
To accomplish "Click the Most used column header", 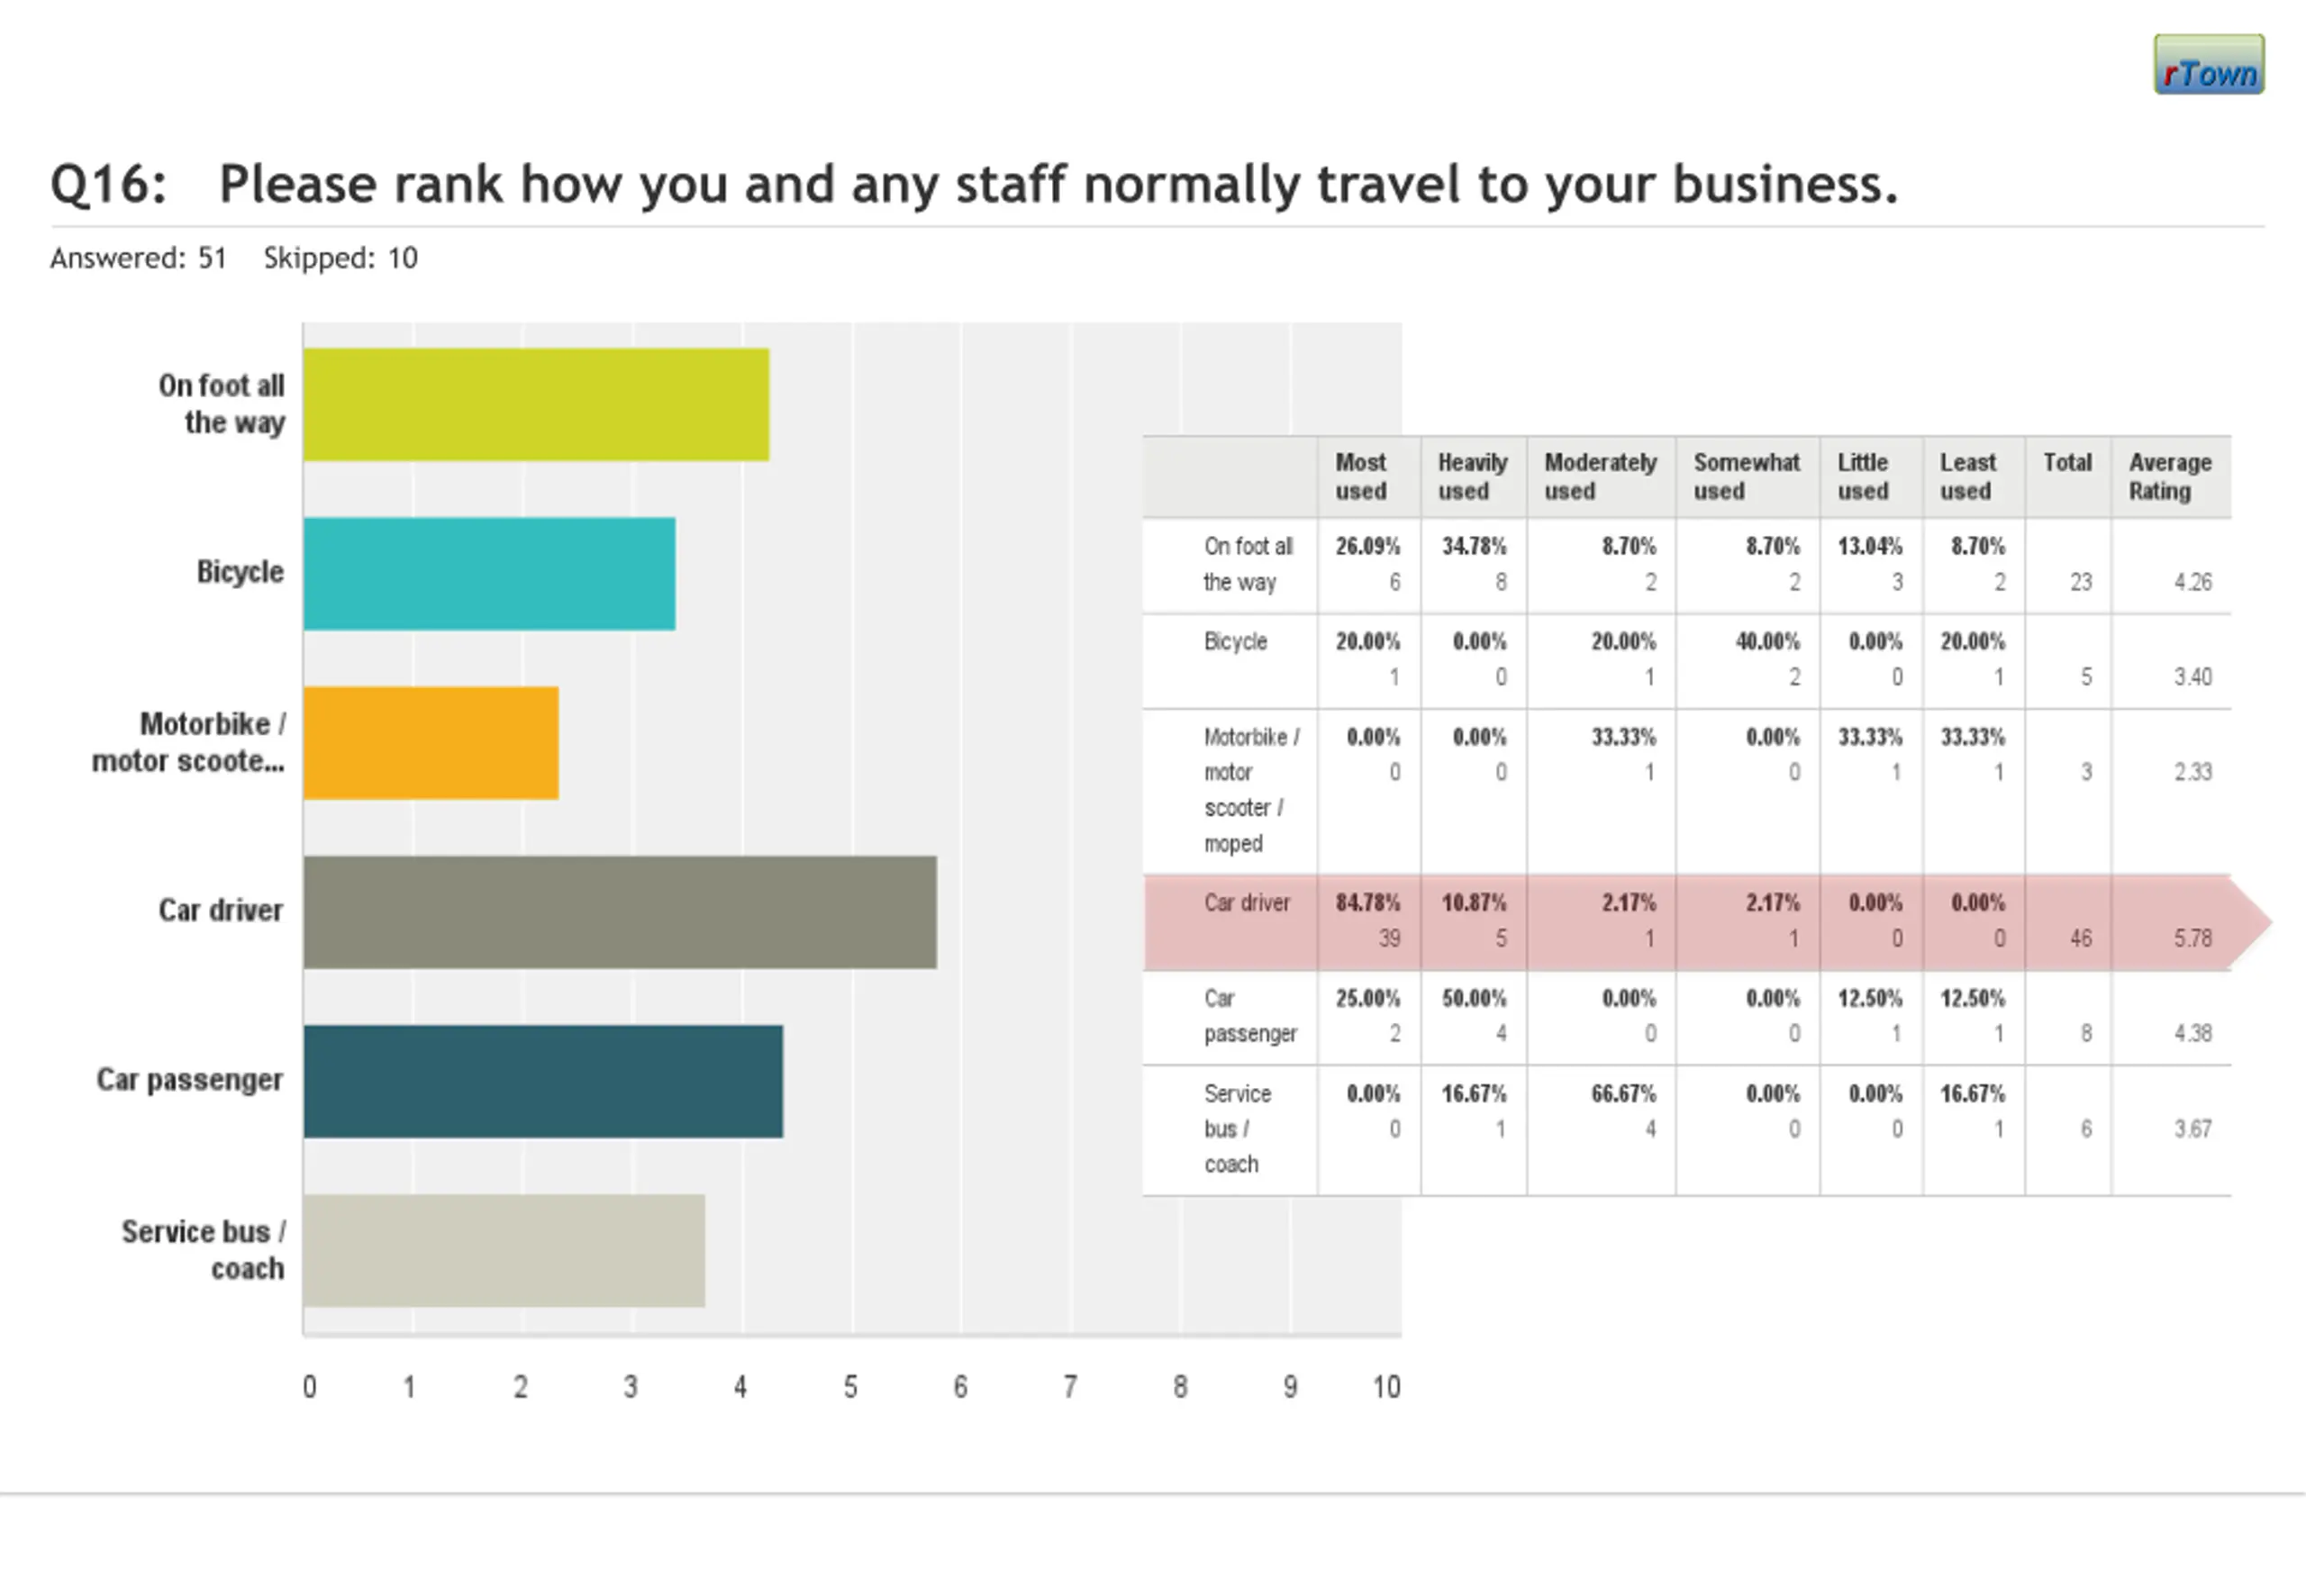I will [x=1361, y=477].
